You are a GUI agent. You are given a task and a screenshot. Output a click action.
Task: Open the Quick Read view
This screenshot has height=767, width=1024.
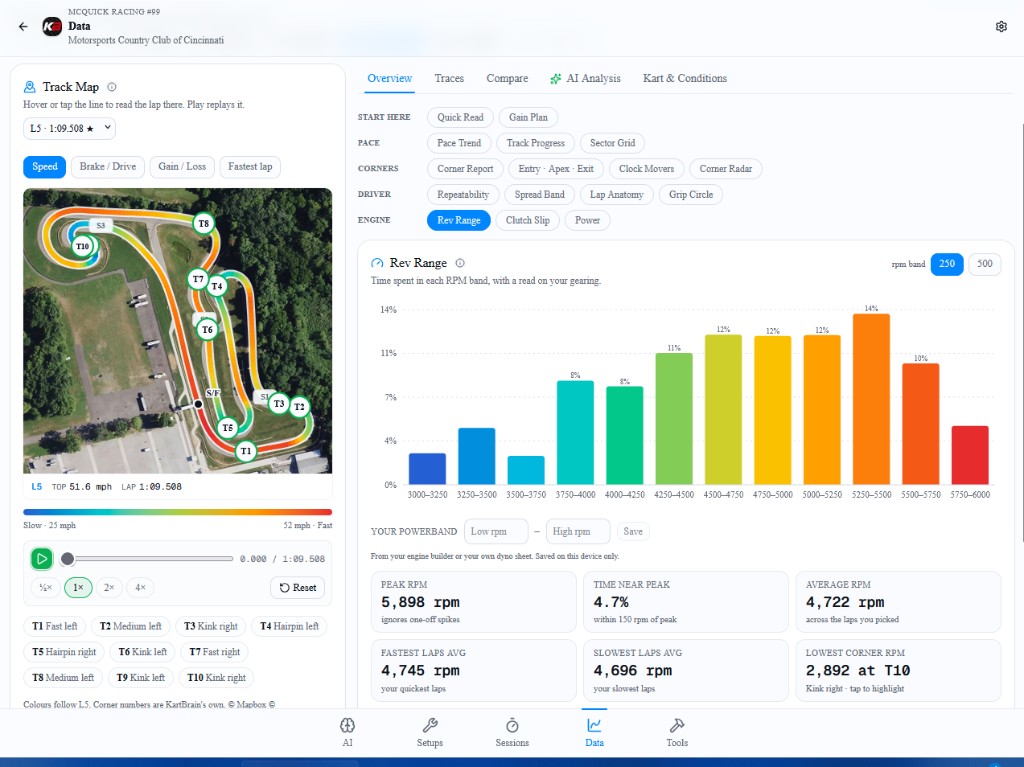coord(460,118)
